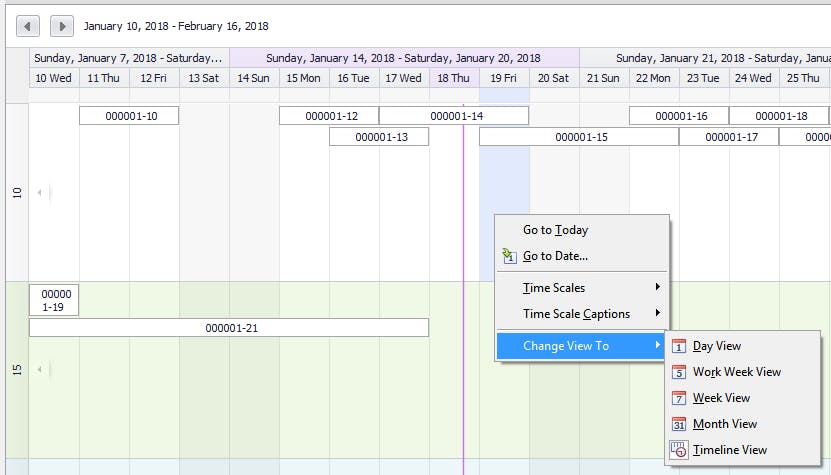Click the 18 Thu day header
This screenshot has height=475, width=831.
coord(454,78)
